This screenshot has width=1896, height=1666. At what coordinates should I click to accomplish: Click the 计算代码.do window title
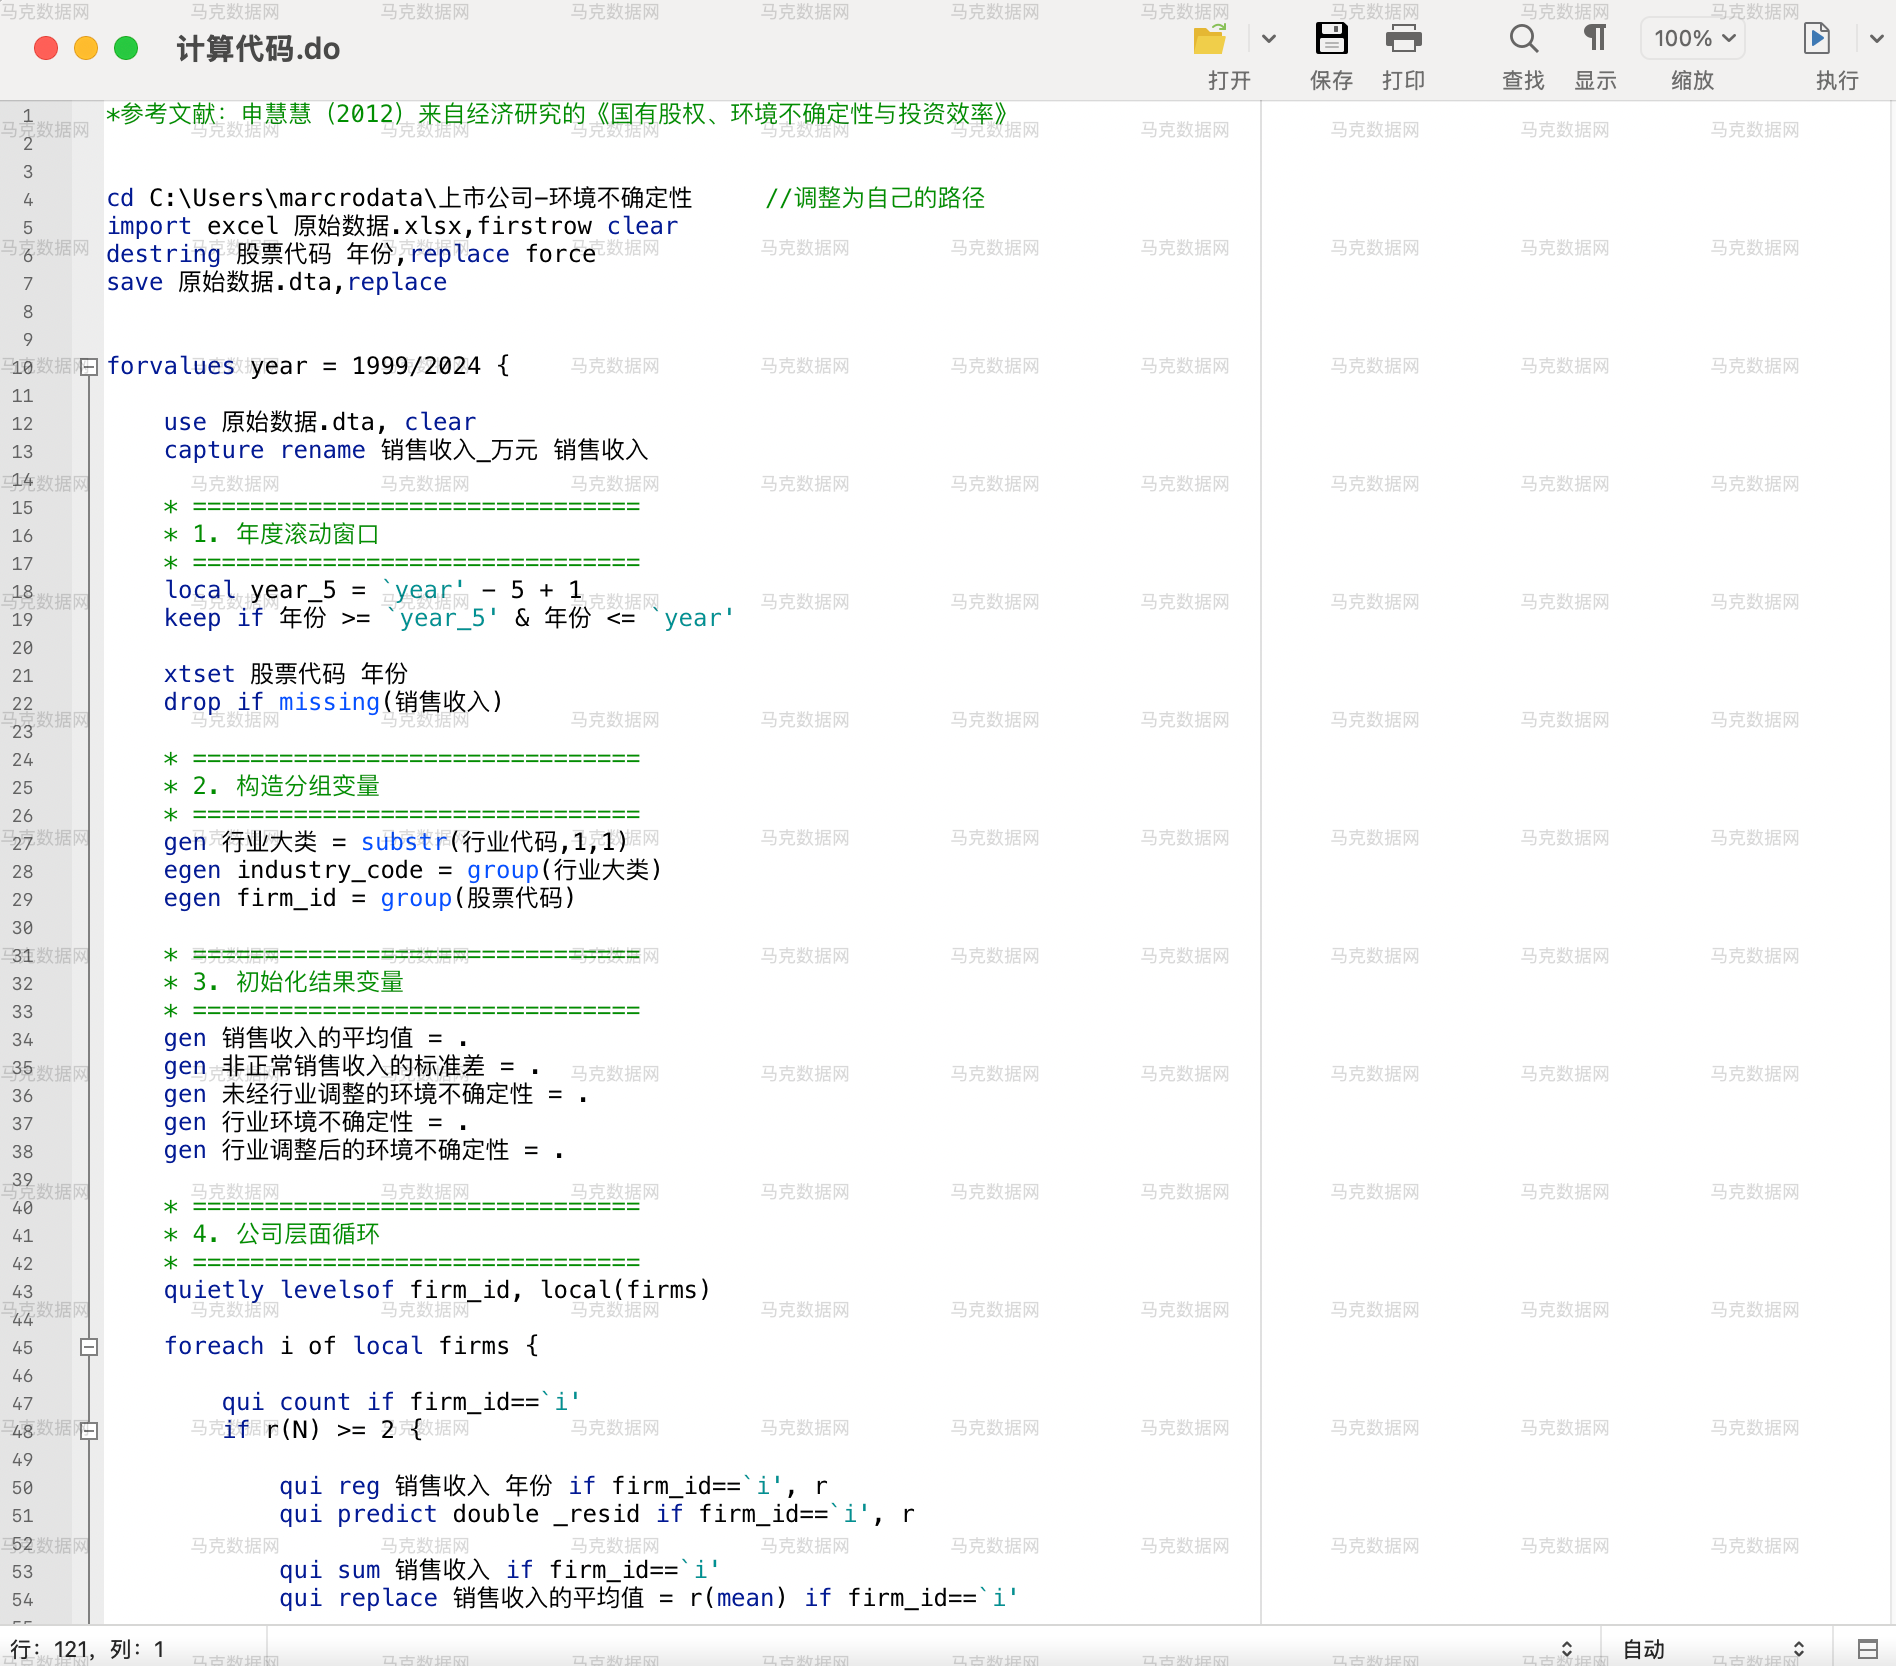coord(258,49)
